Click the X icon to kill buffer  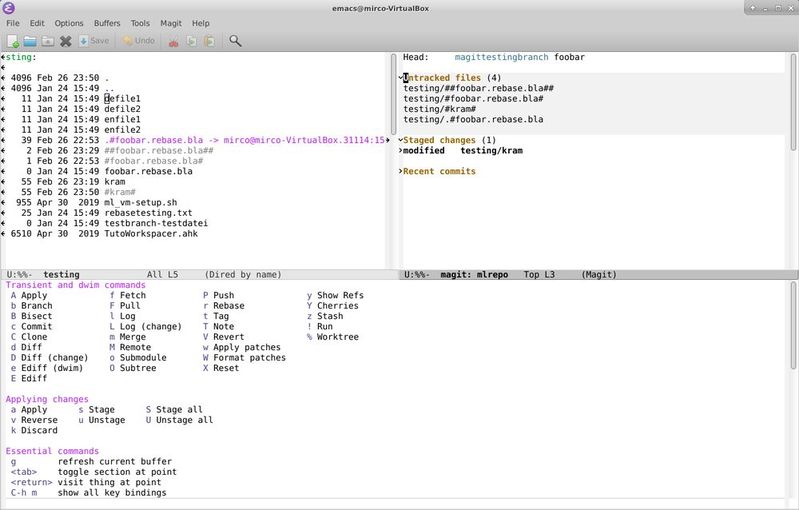(x=65, y=41)
